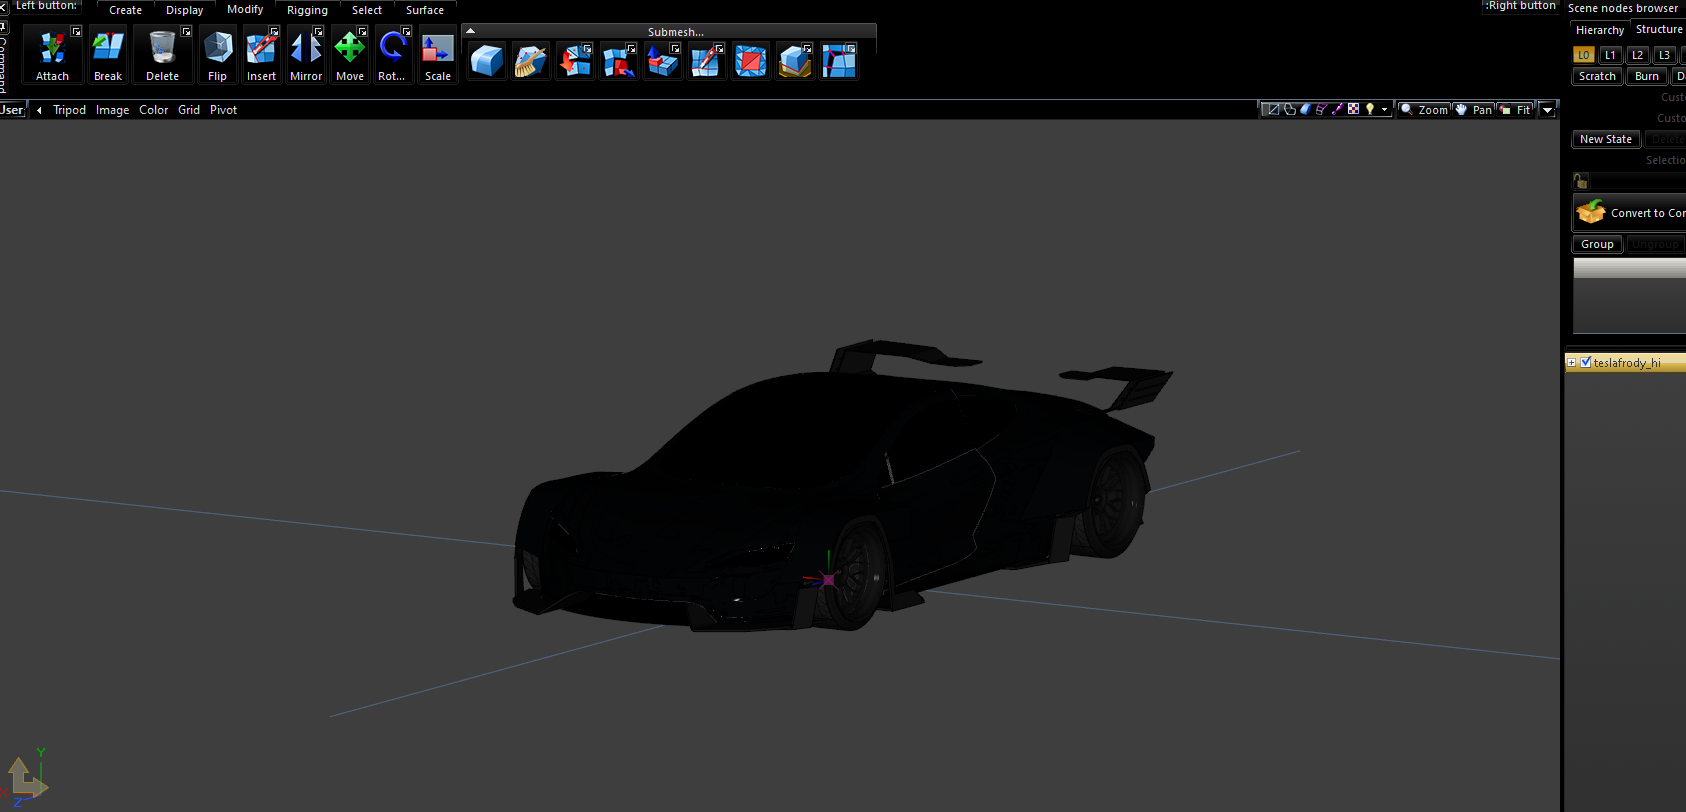Click the magnifier Zoom viewport tool

click(x=1424, y=110)
